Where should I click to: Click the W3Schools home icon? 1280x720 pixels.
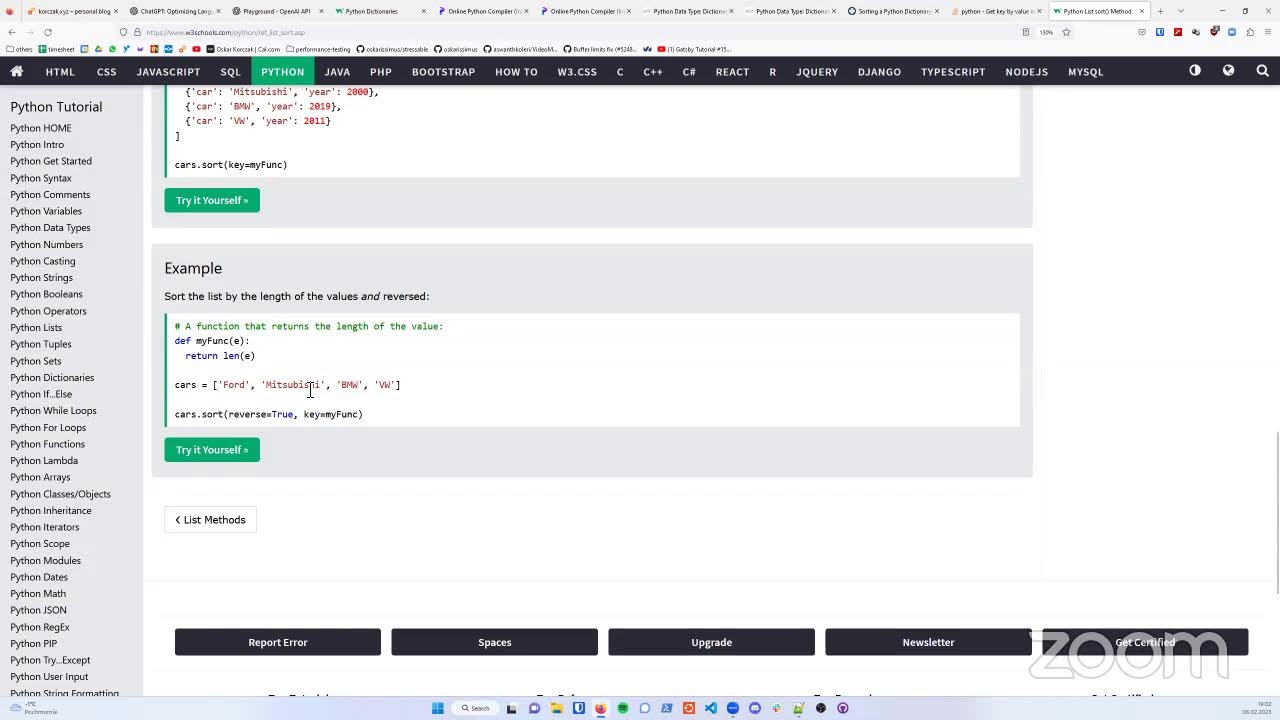pyautogui.click(x=16, y=71)
